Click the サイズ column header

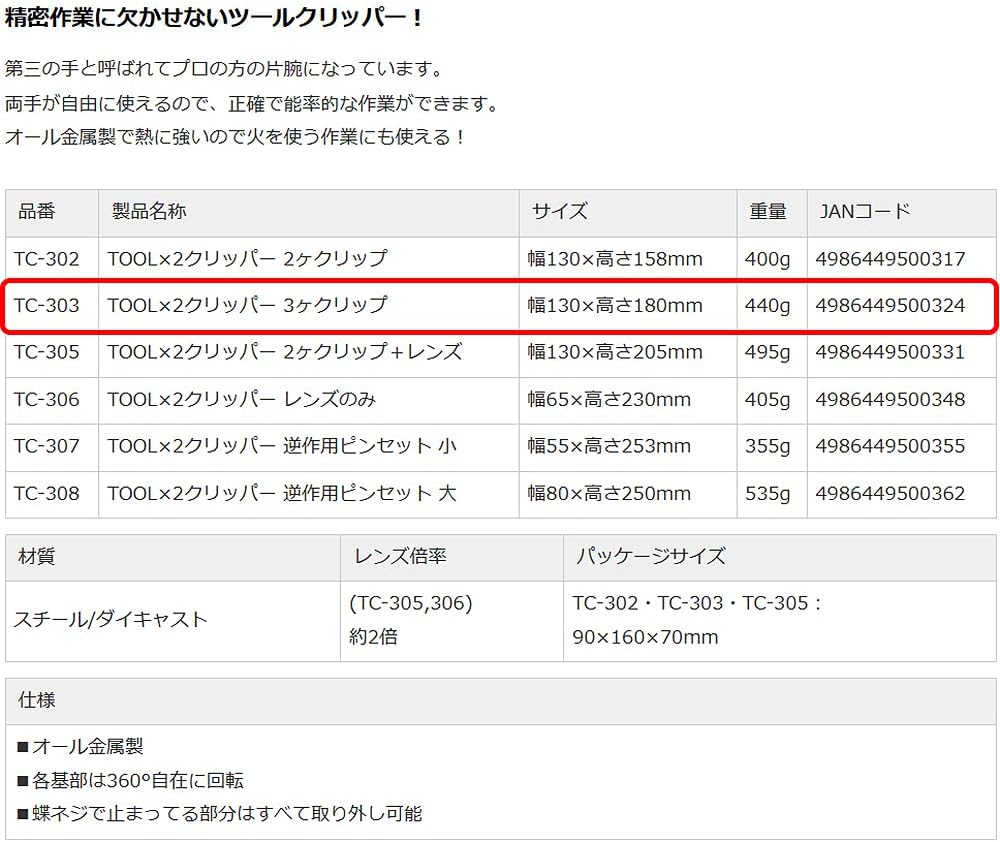point(628,212)
